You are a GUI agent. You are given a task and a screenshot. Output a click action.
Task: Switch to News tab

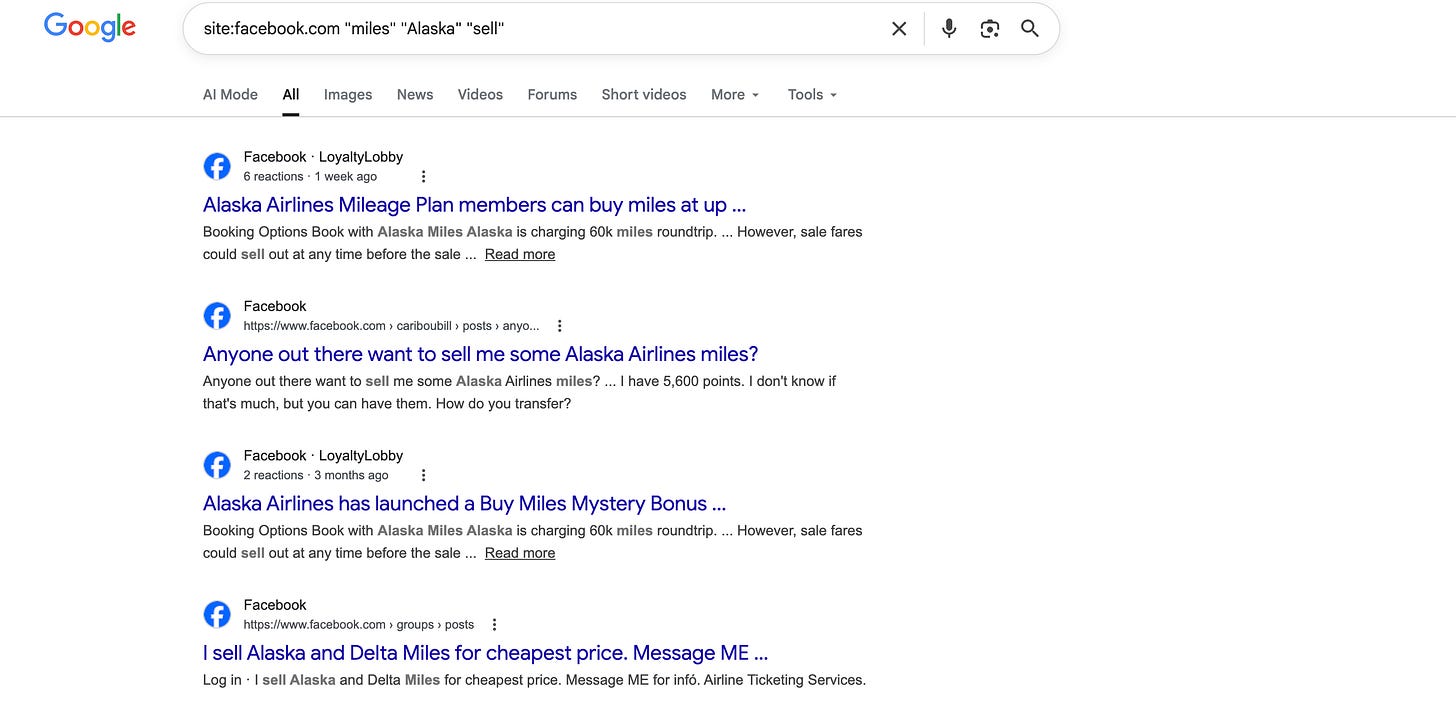tap(415, 95)
